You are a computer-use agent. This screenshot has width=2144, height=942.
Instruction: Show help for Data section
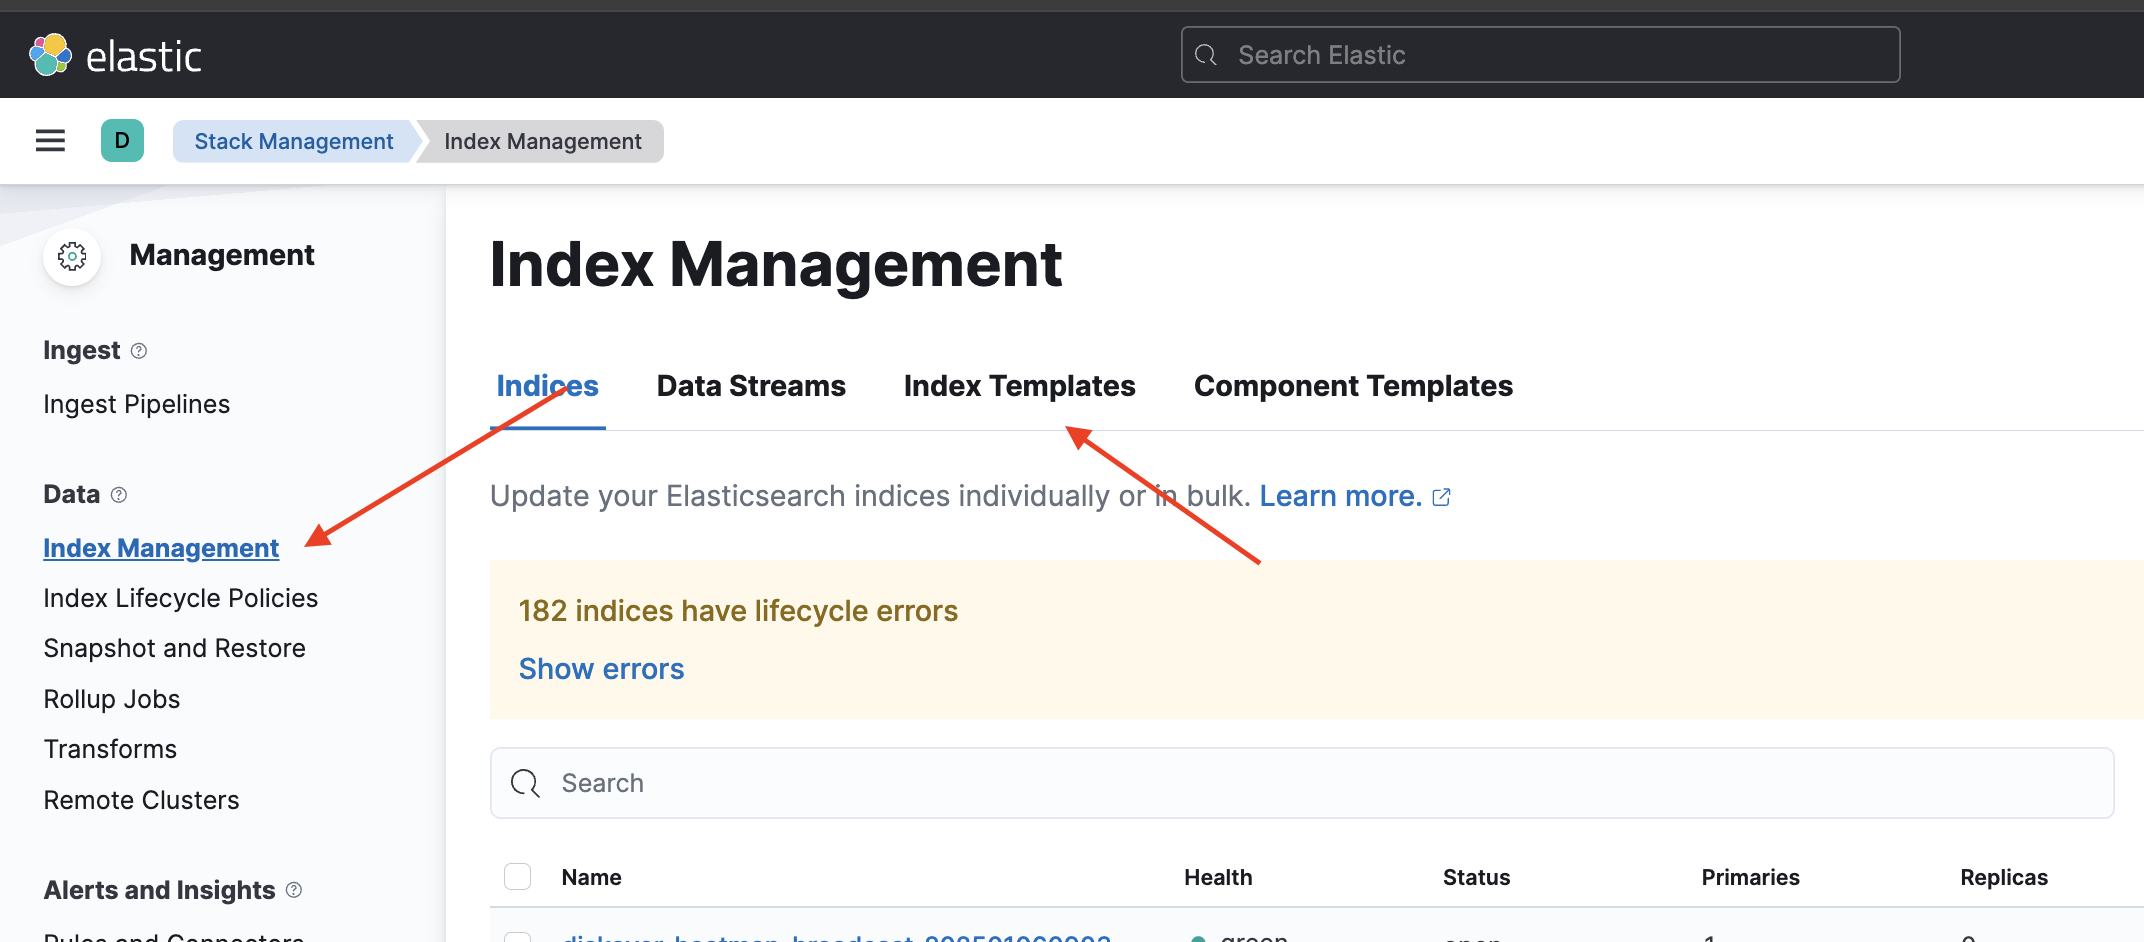(119, 495)
